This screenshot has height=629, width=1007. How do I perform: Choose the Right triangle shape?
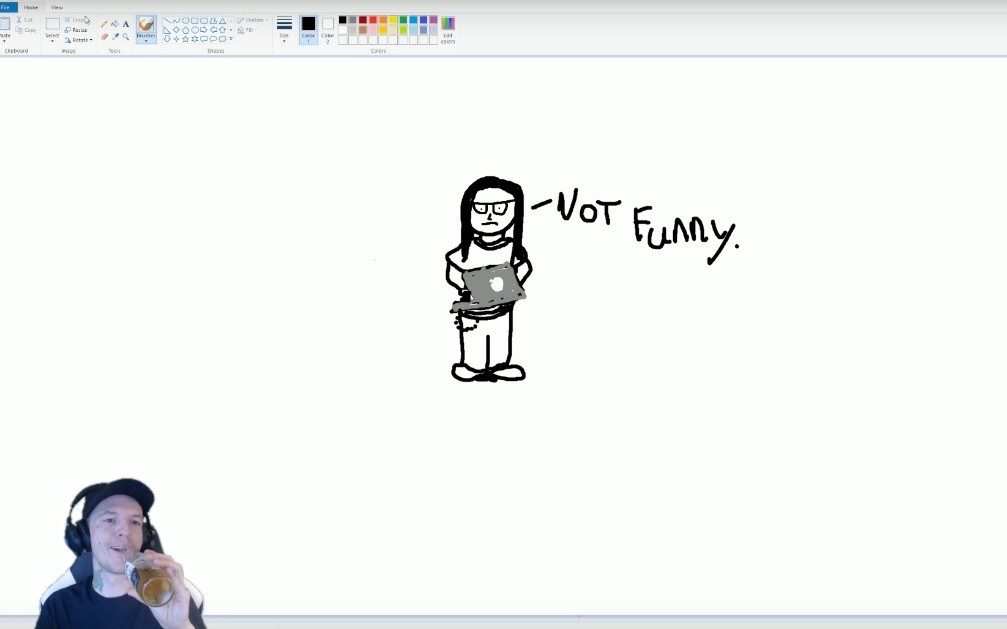click(x=167, y=30)
